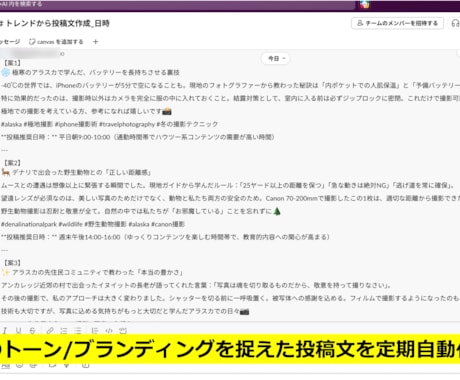
Task: Click the 【案1】 heading text
Action: 12,63
